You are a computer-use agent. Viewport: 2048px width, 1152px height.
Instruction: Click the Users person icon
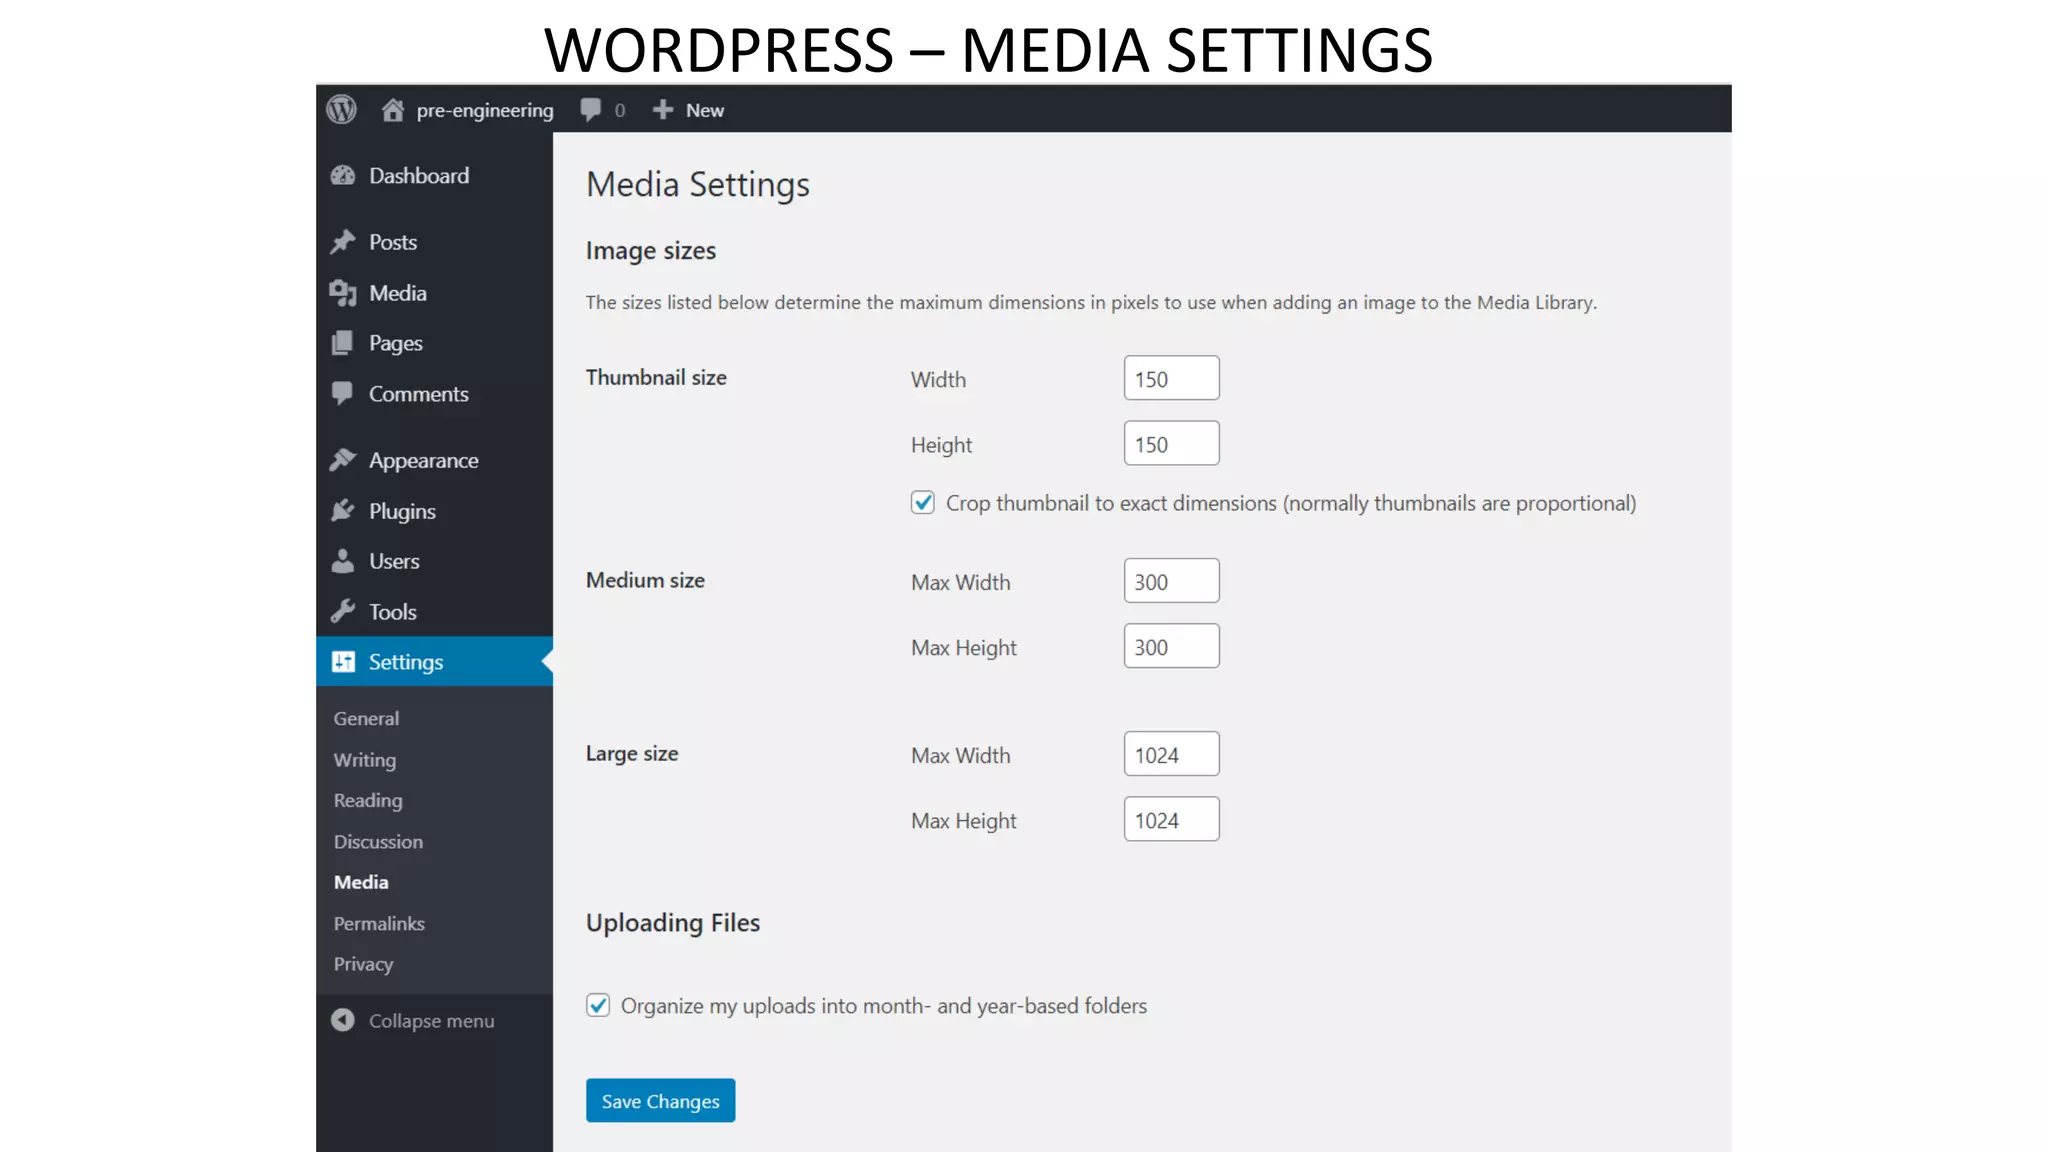pos(343,560)
